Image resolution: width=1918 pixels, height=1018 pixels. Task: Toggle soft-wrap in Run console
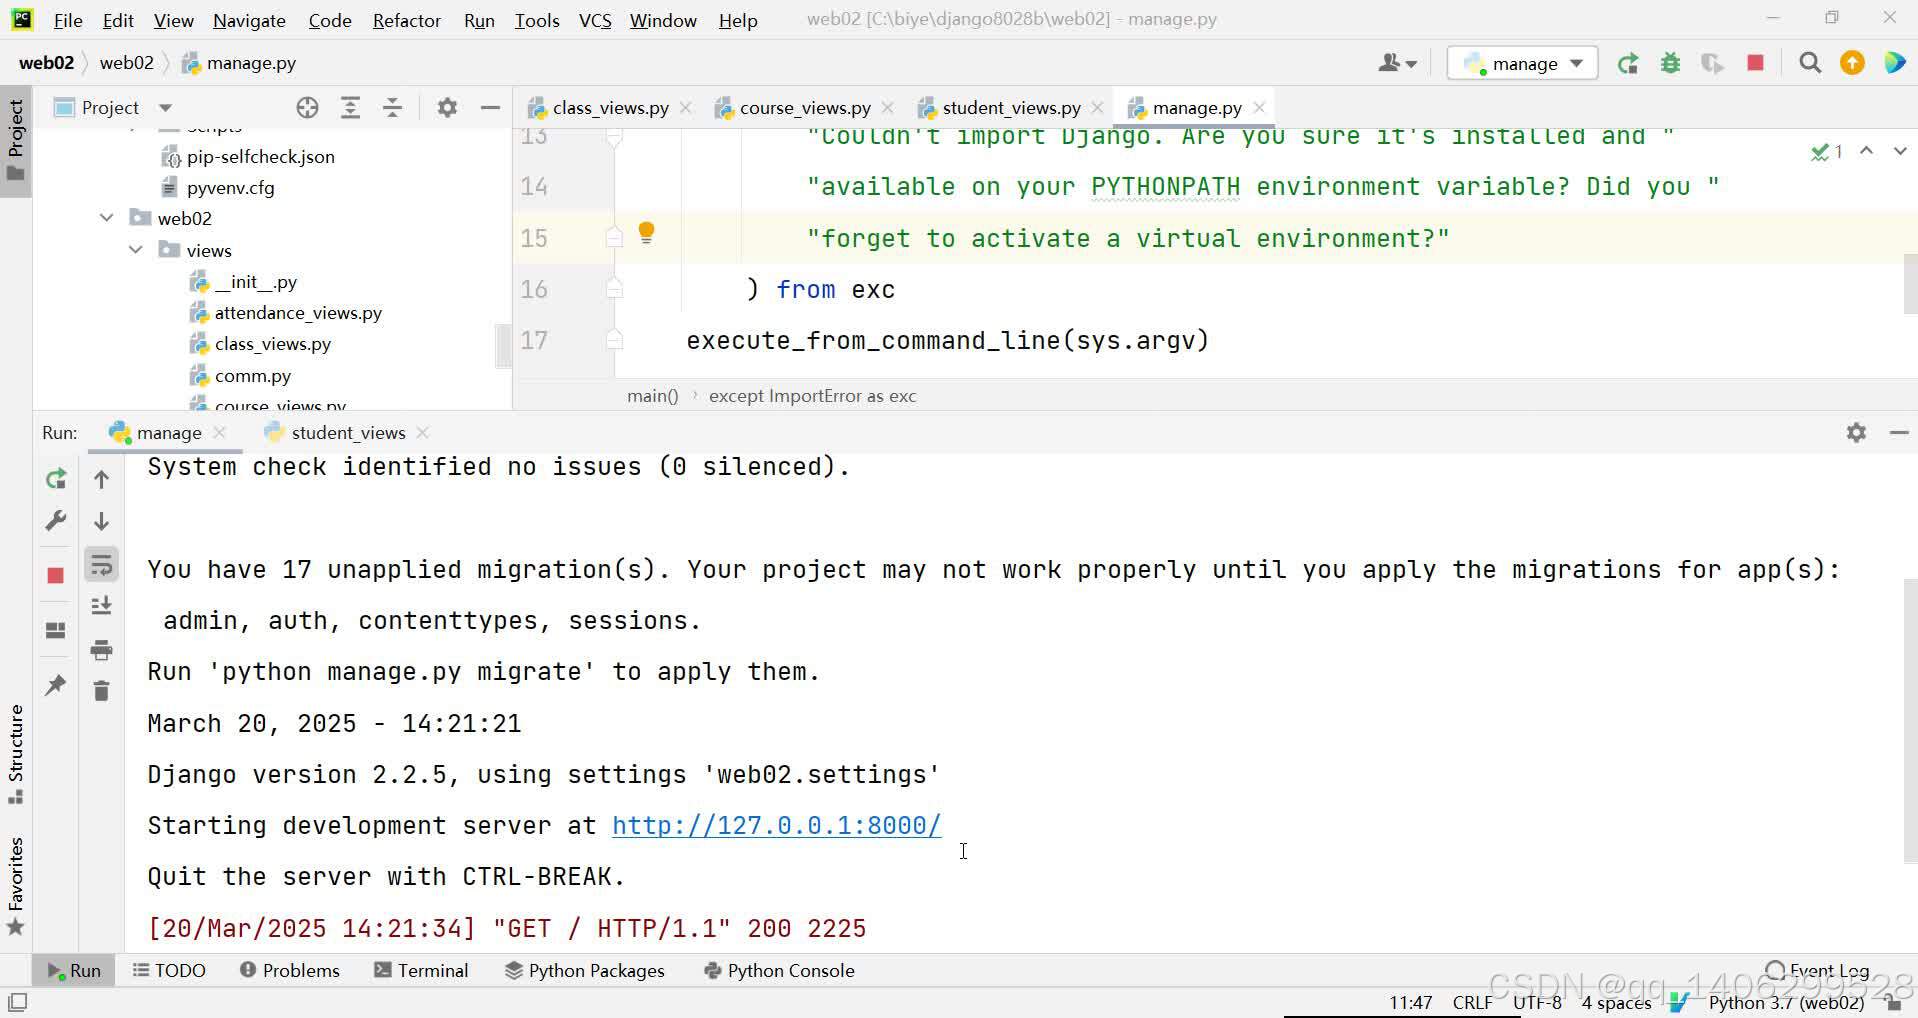(102, 565)
